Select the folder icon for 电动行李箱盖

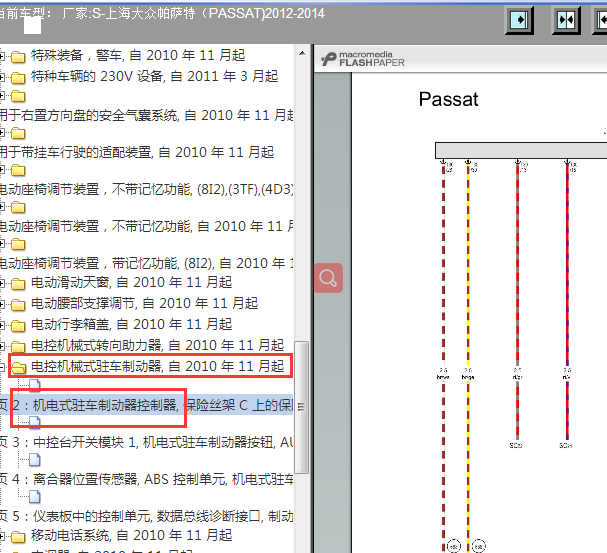(18, 326)
